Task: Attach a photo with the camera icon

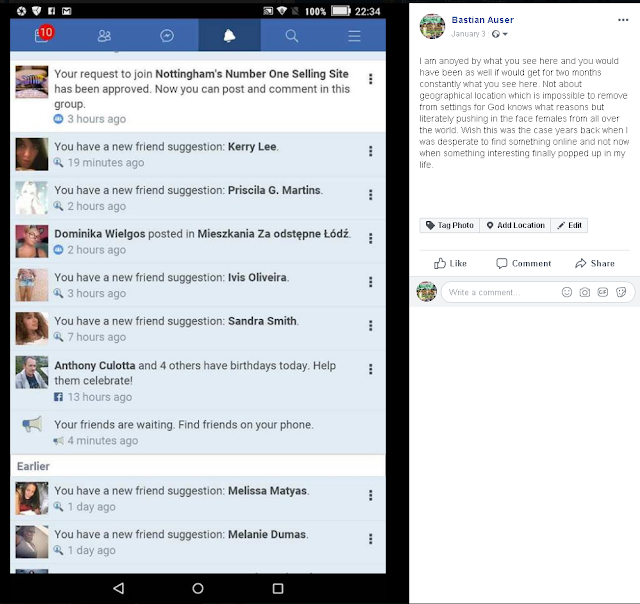Action: coord(585,292)
